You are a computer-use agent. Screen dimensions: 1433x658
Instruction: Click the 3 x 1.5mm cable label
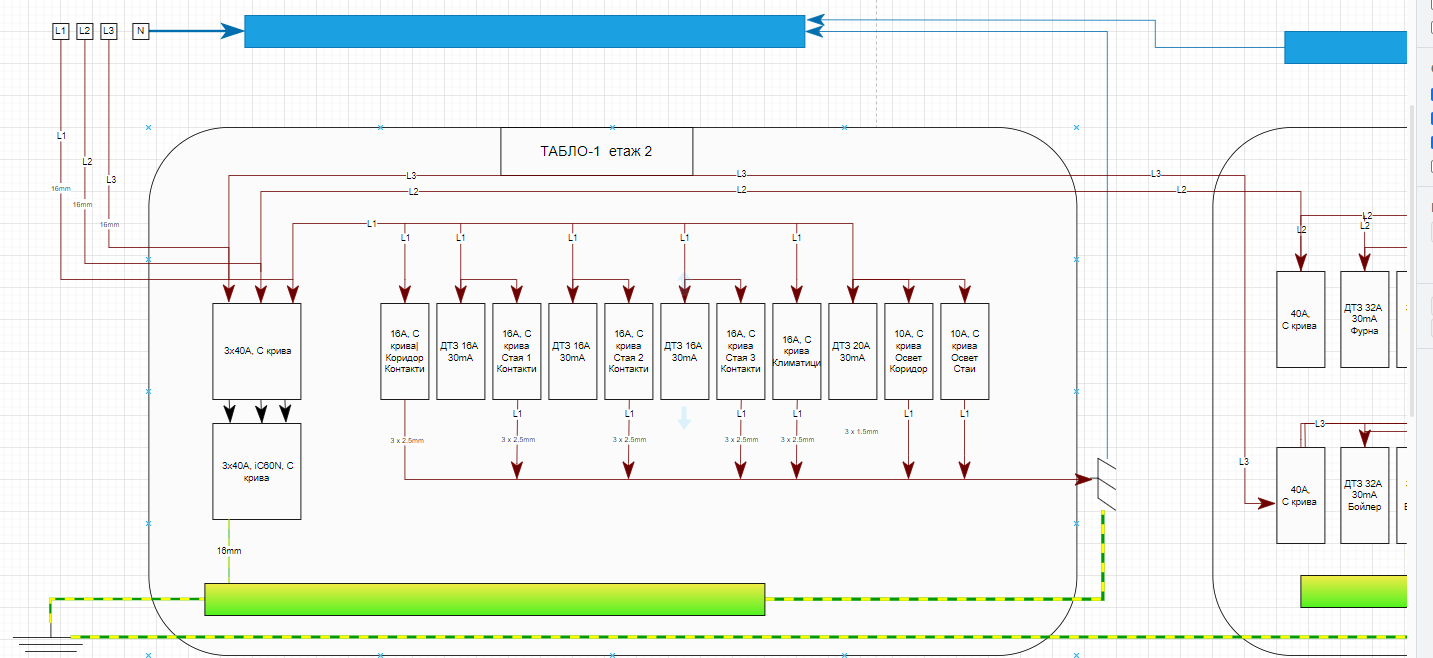(860, 432)
